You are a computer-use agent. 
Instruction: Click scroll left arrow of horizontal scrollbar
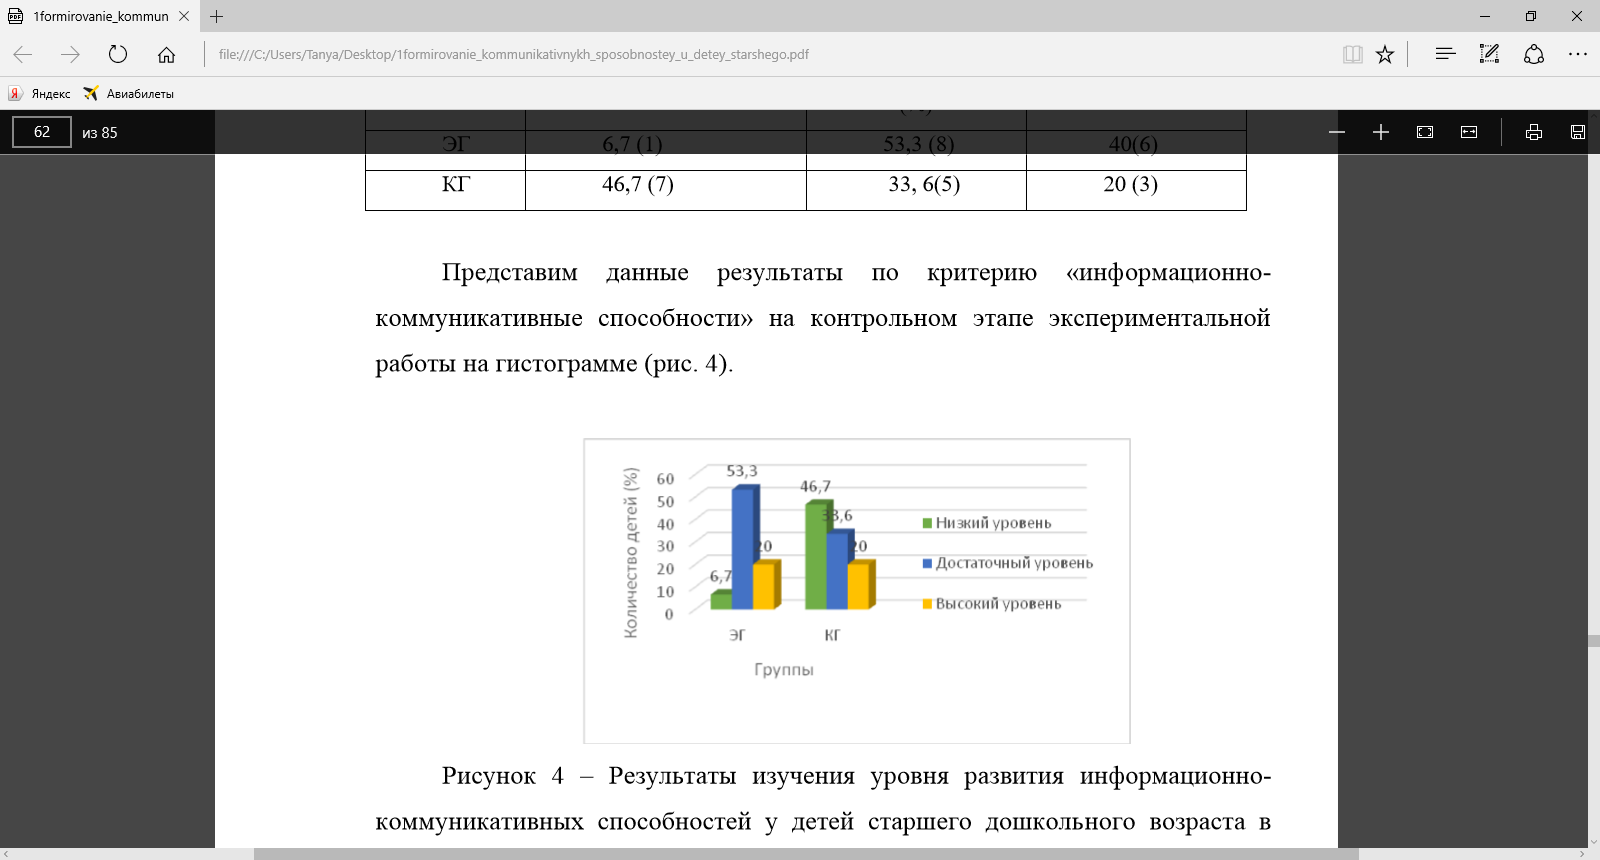[x=6, y=854]
